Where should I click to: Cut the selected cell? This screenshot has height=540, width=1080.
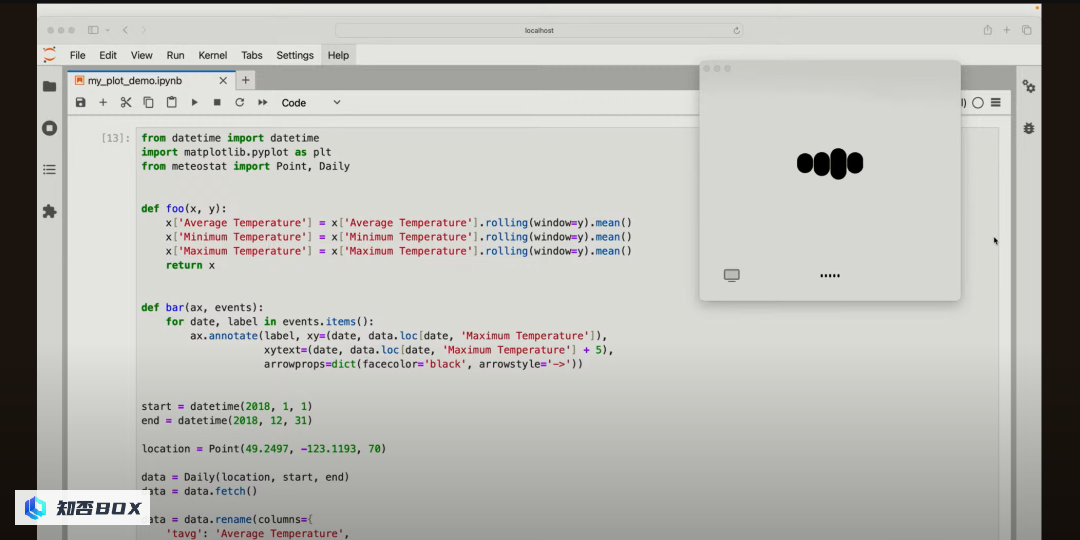point(126,103)
